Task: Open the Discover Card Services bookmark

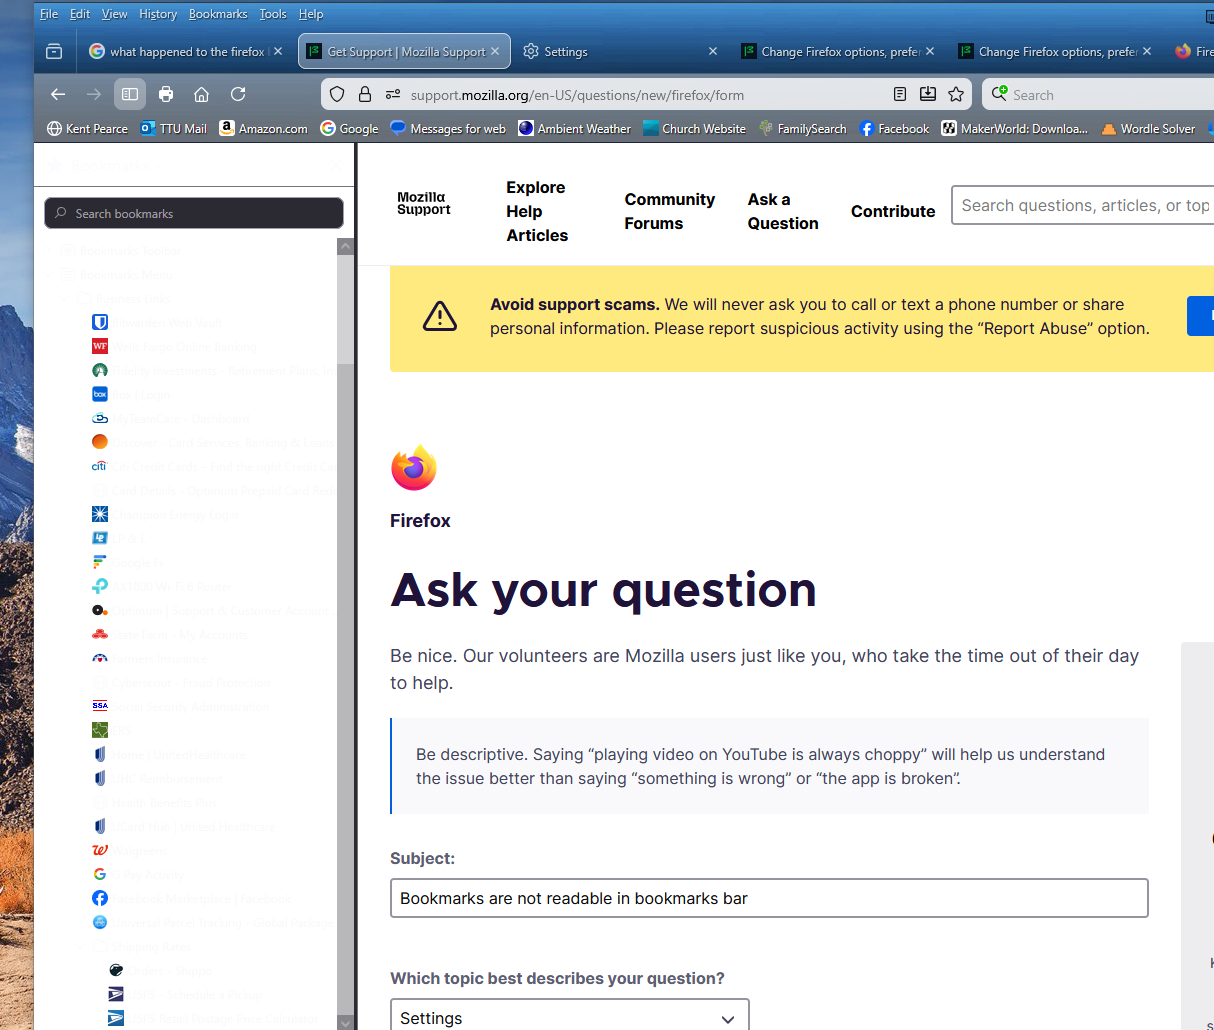Action: point(213,442)
